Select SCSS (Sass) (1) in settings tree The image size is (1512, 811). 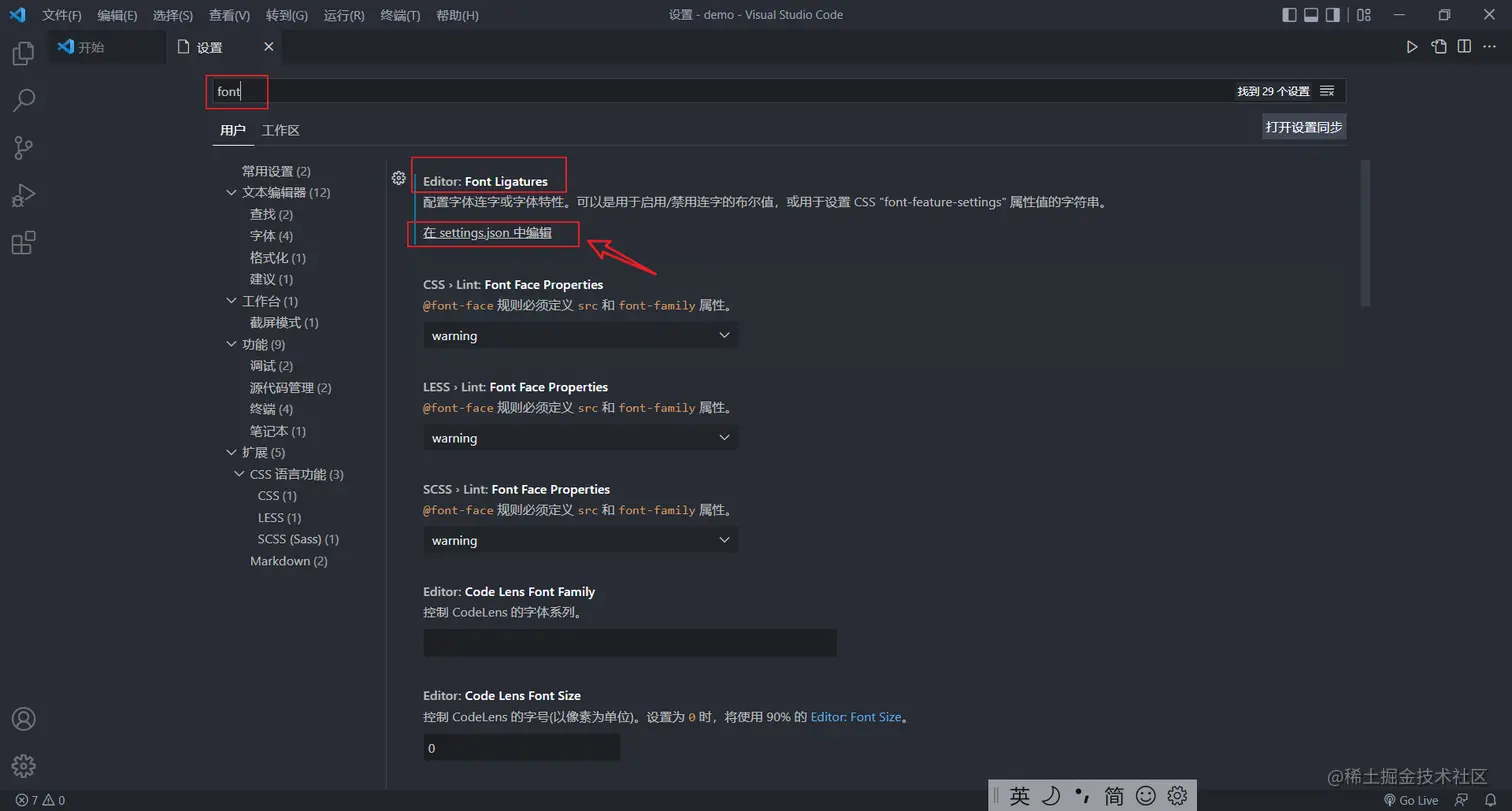[x=298, y=539]
